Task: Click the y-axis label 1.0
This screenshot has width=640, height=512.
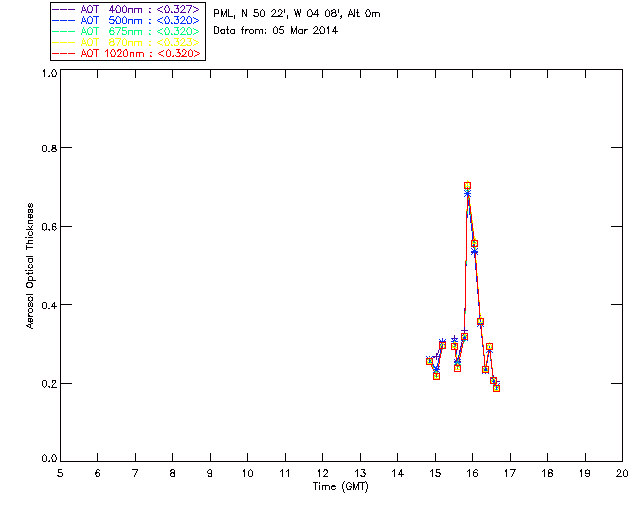Action: pyautogui.click(x=49, y=73)
